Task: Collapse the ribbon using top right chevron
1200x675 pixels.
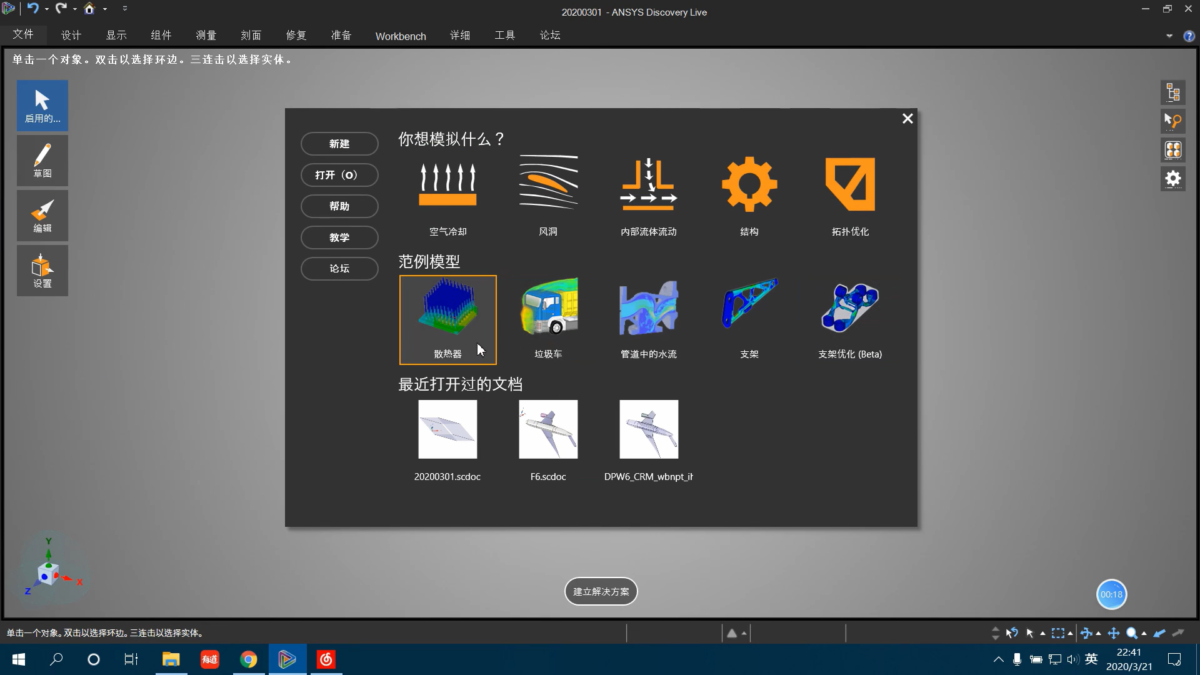Action: coord(1171,35)
